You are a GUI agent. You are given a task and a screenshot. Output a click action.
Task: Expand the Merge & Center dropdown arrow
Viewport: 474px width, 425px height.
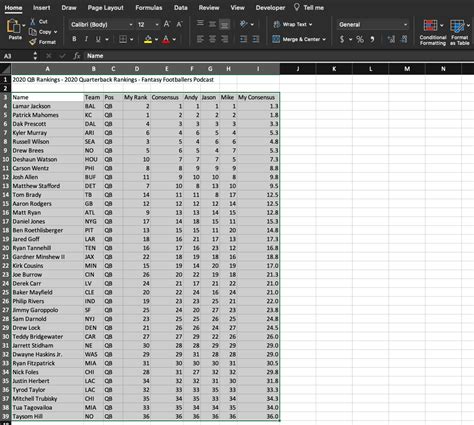point(324,39)
